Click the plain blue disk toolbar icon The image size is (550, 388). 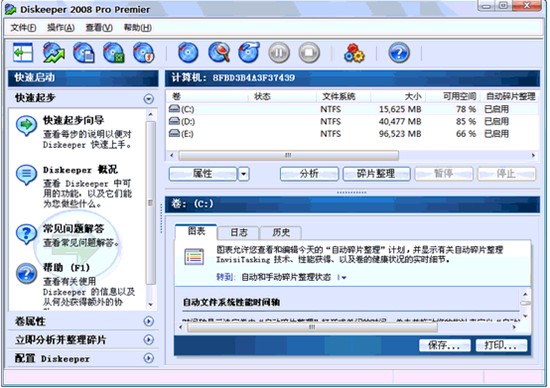[x=188, y=53]
